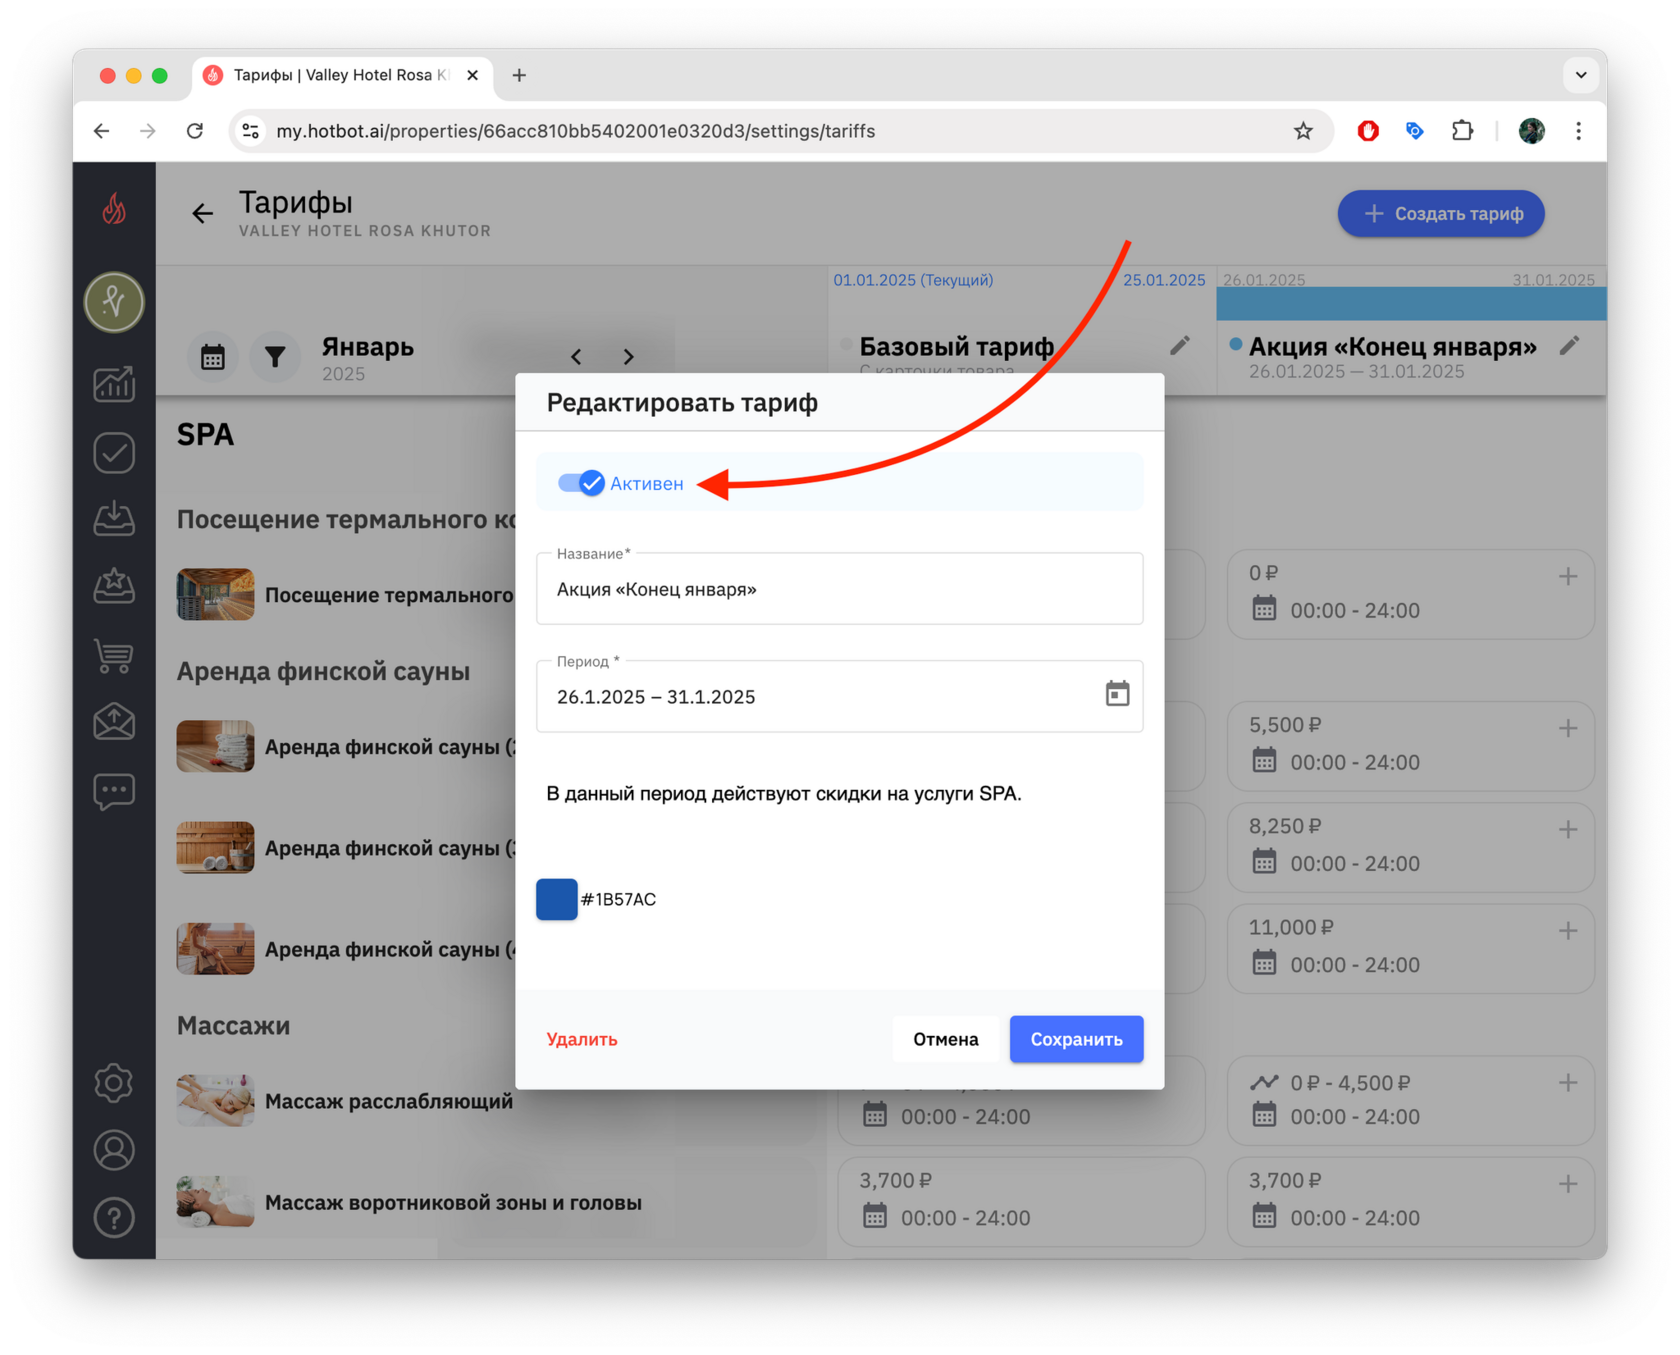Open the checkmark tasks sidebar icon
The width and height of the screenshot is (1680, 1355).
tap(114, 453)
